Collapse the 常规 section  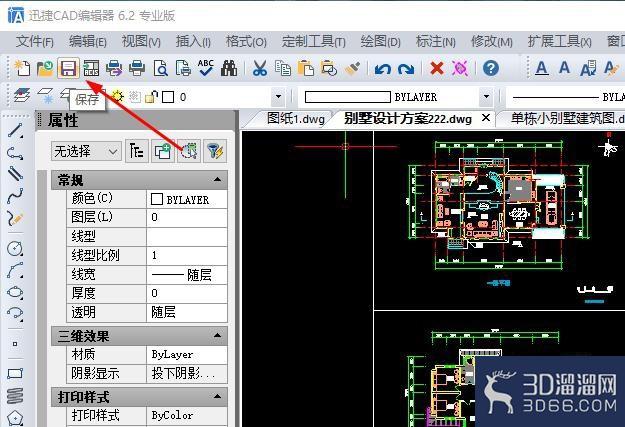point(217,179)
